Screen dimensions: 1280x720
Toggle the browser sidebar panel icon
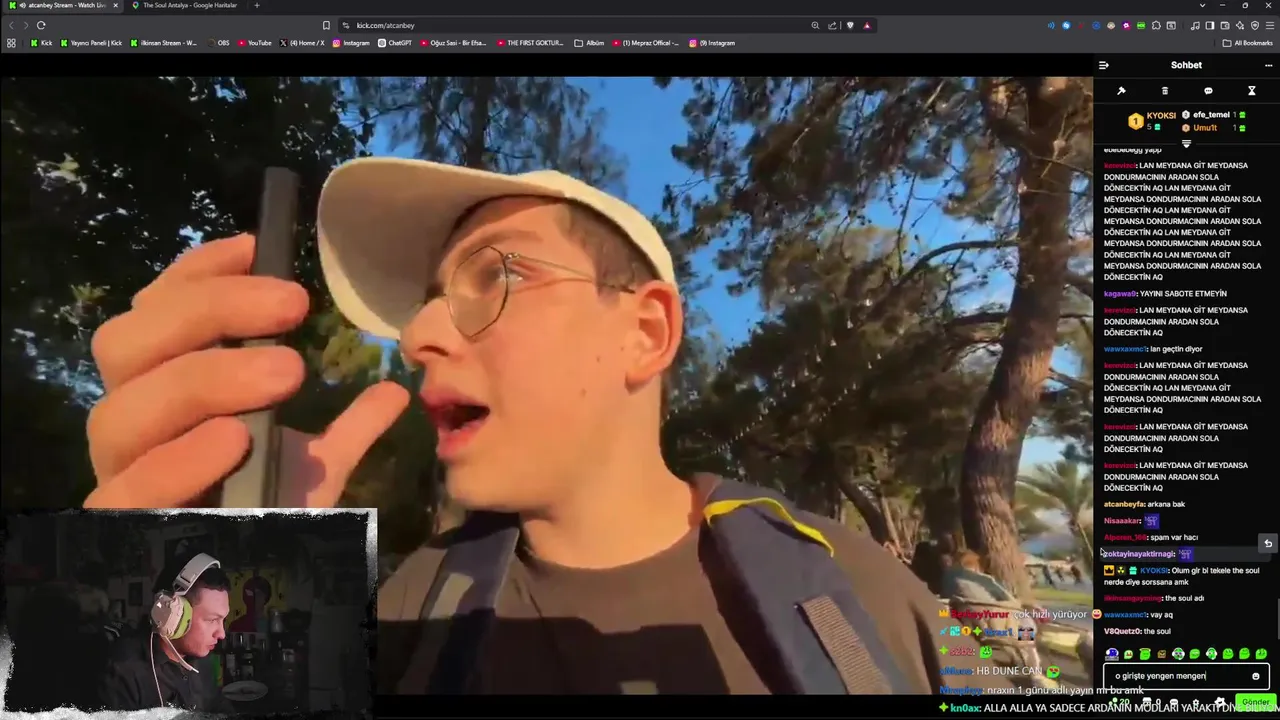pyautogui.click(x=1209, y=25)
